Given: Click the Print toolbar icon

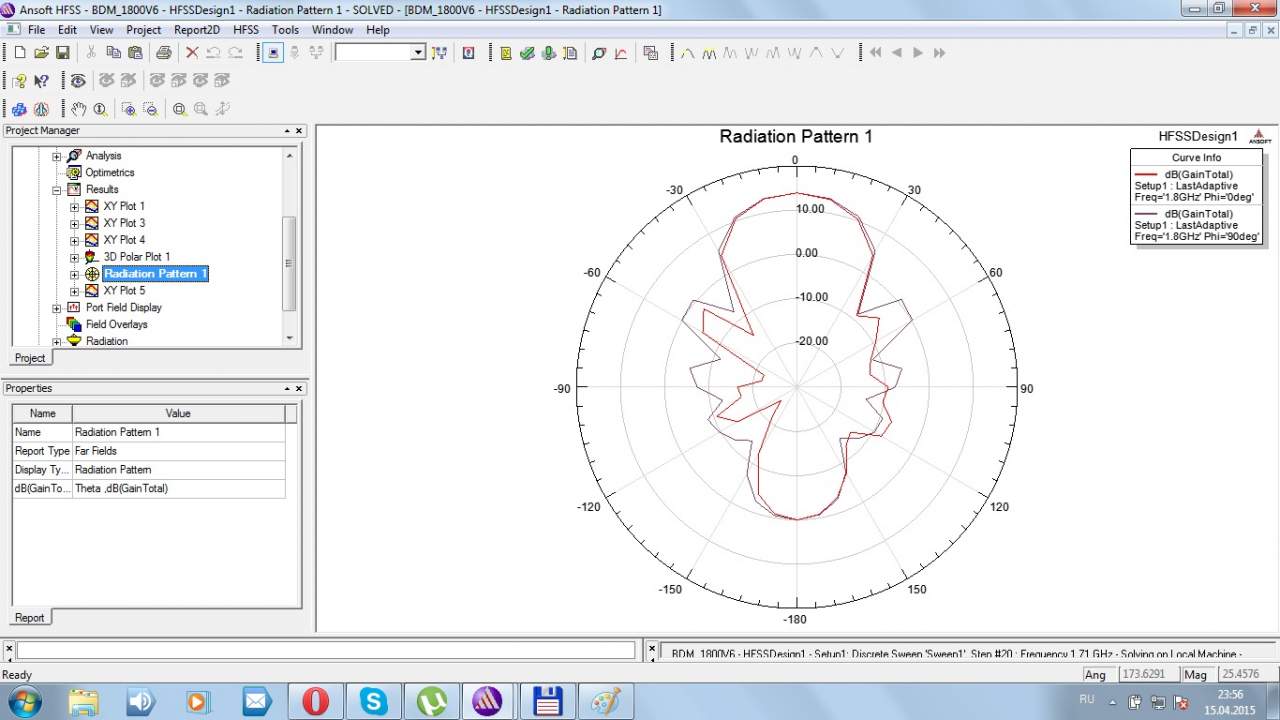Looking at the screenshot, I should pos(163,53).
